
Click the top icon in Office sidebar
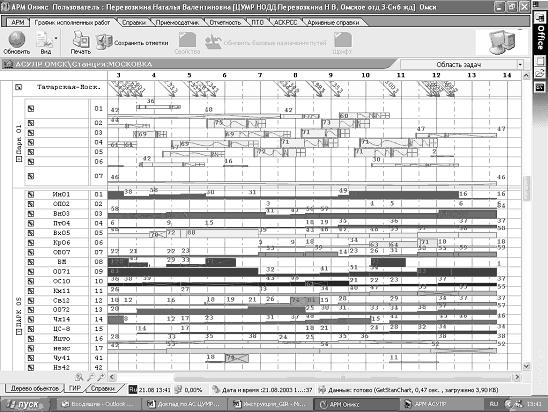(540, 18)
